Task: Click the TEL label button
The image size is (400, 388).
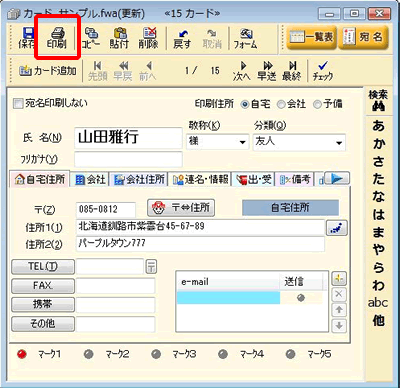Action: (x=43, y=267)
